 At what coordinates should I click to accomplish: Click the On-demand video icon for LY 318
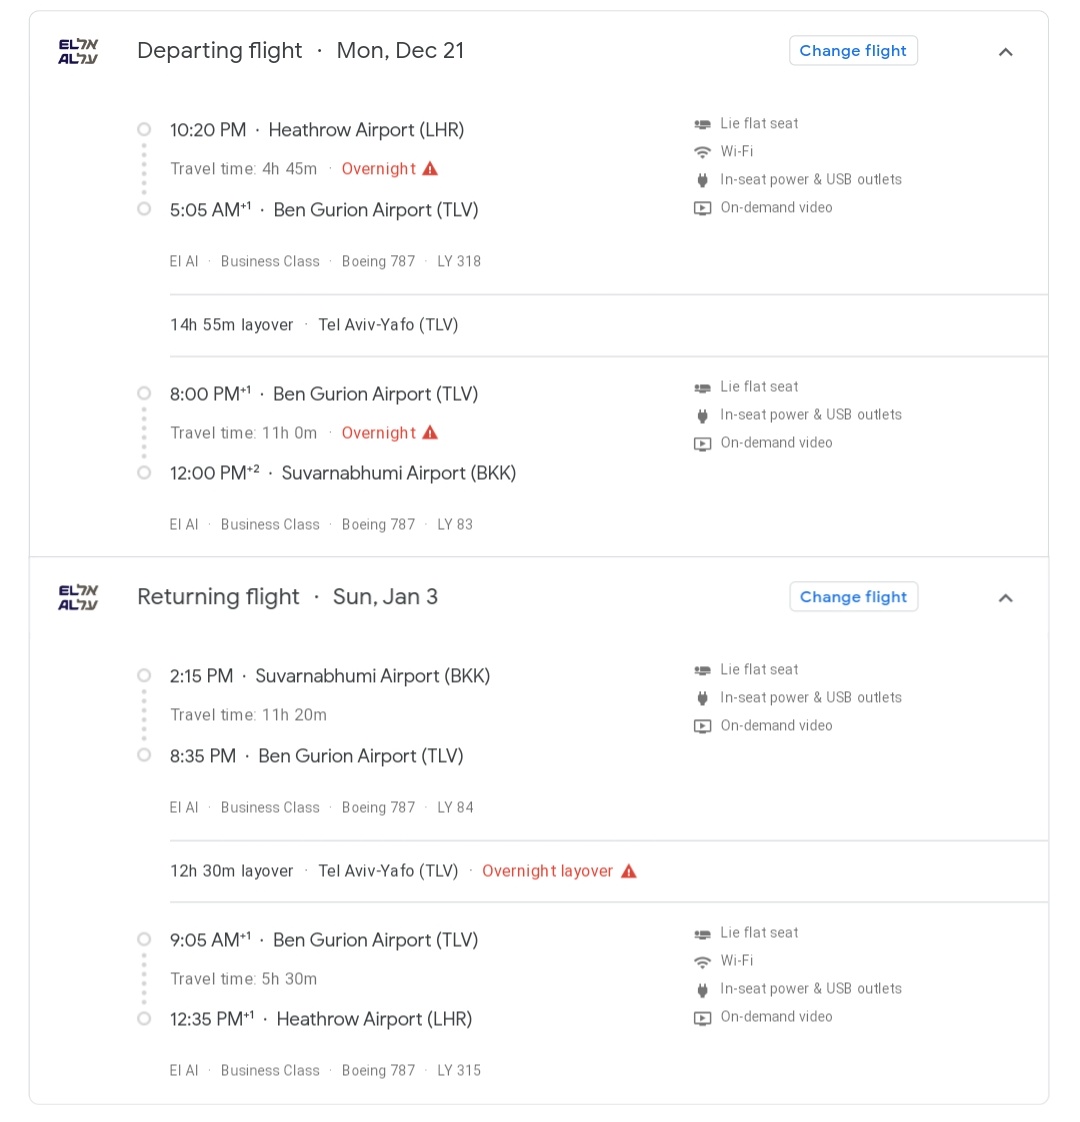tap(703, 208)
